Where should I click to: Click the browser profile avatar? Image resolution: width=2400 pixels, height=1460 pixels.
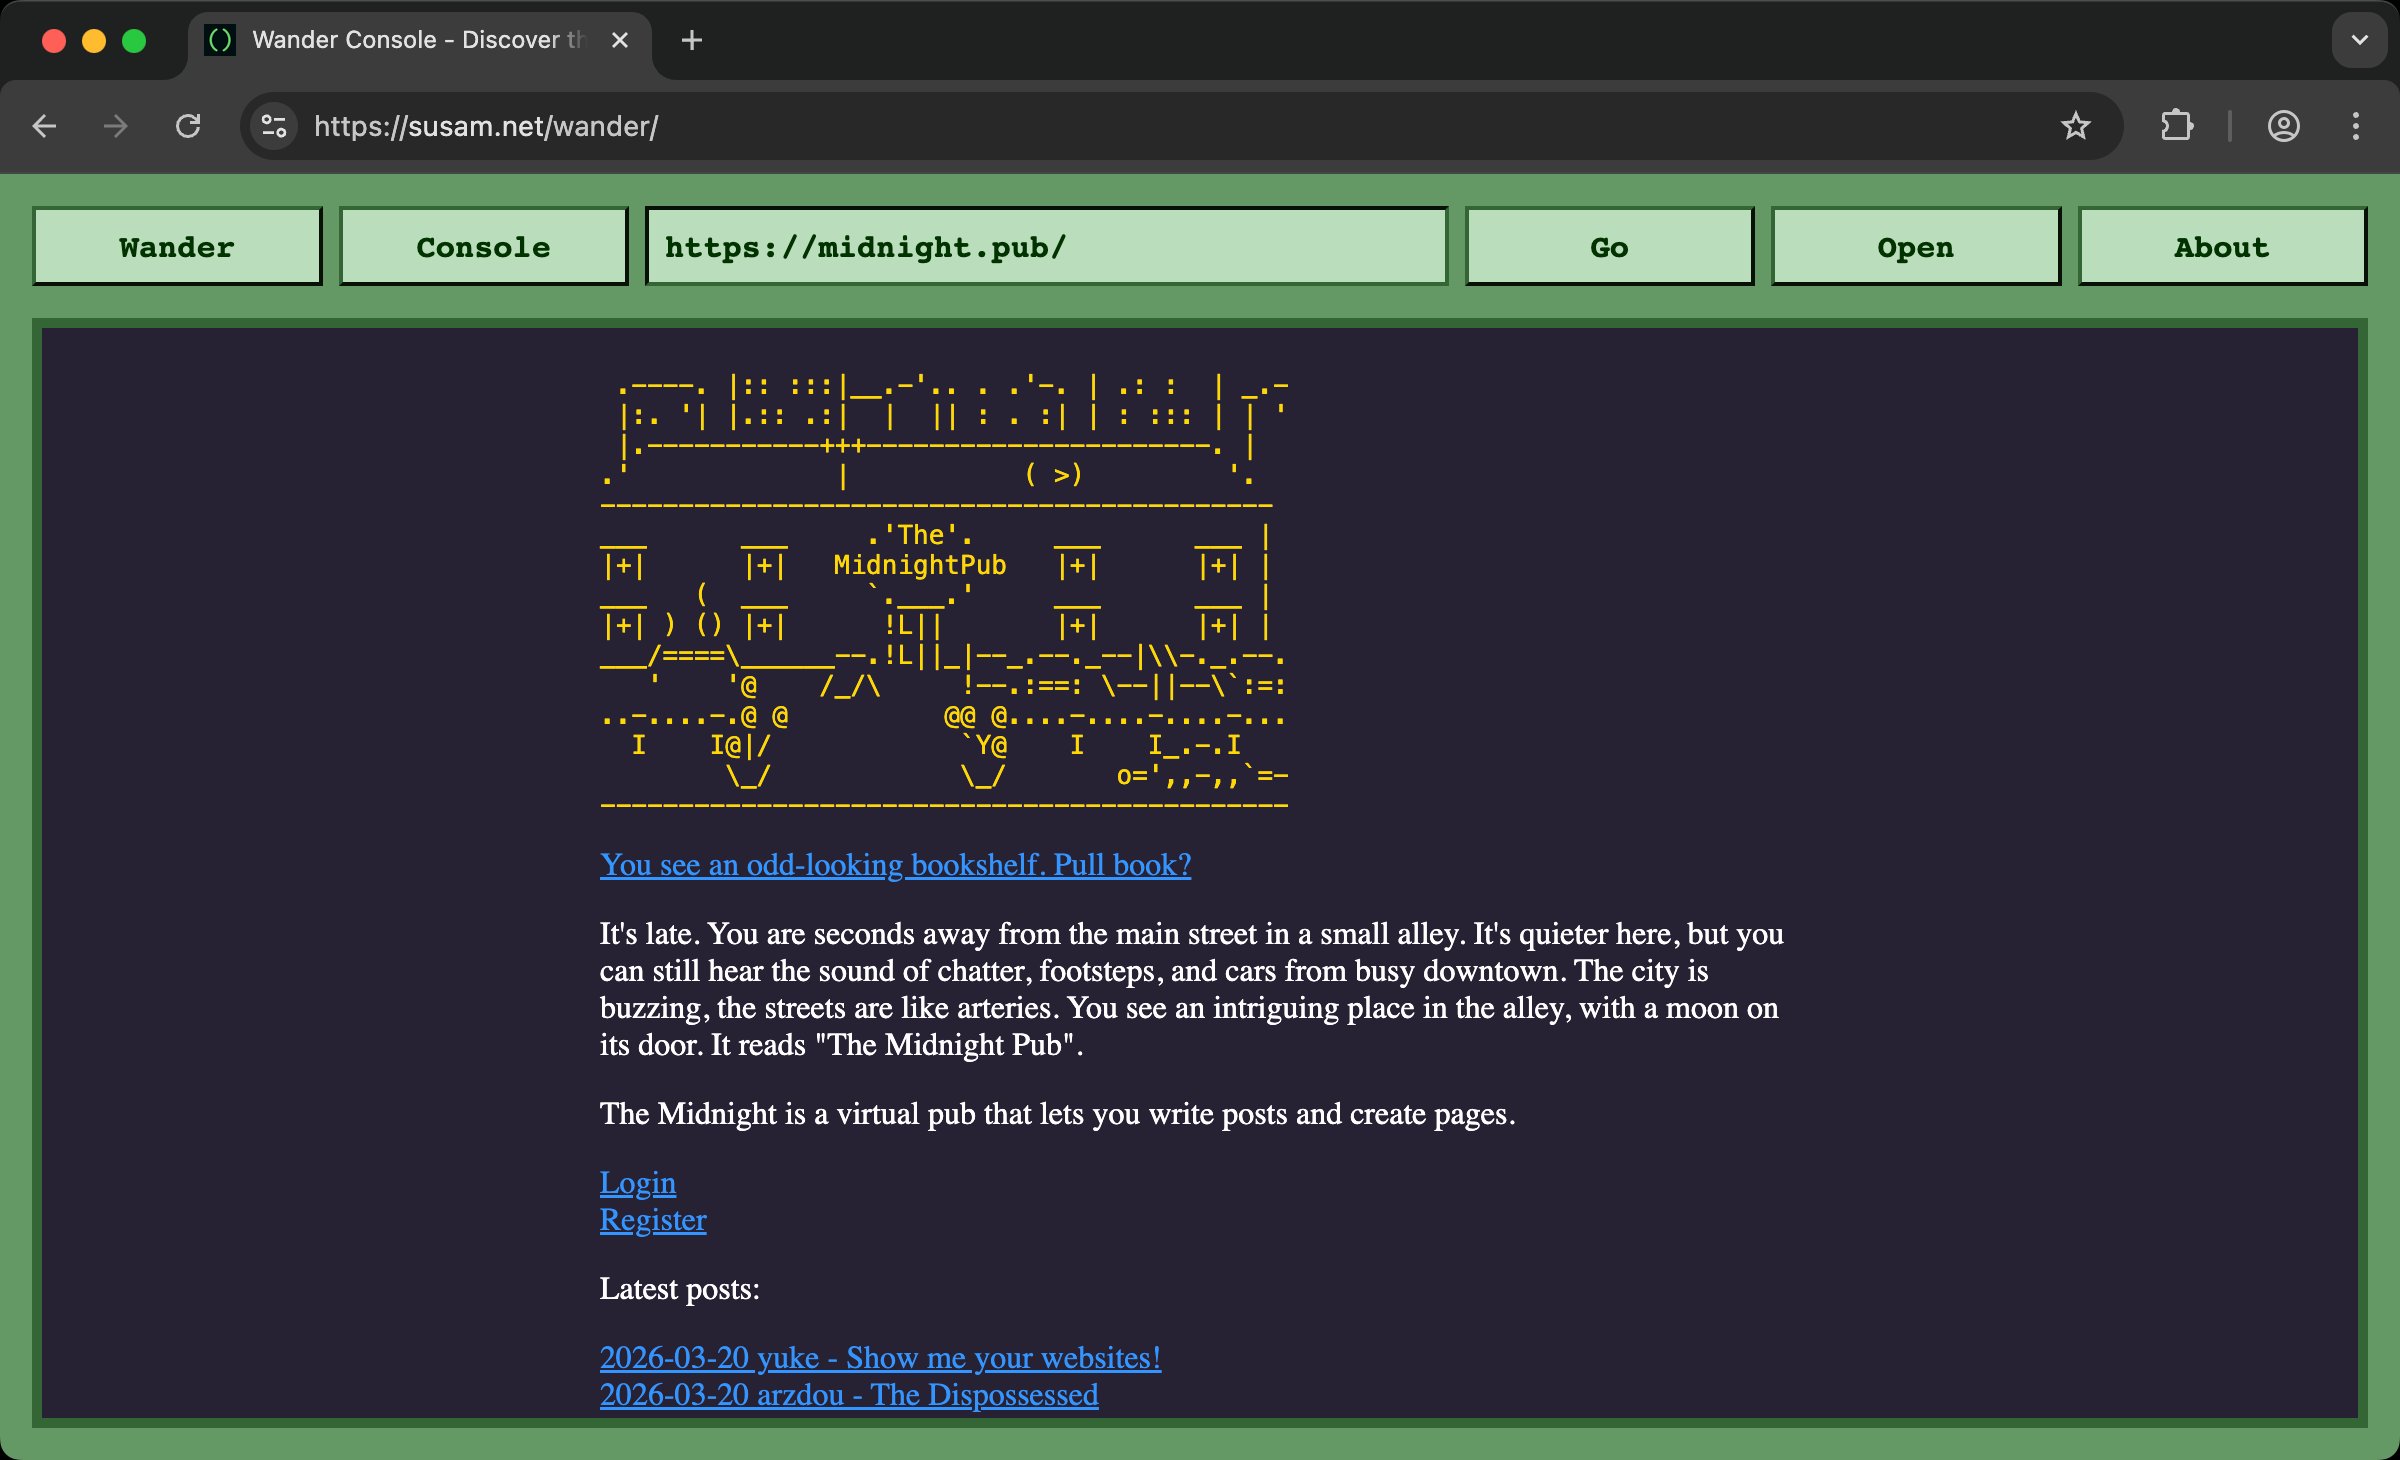[2284, 126]
